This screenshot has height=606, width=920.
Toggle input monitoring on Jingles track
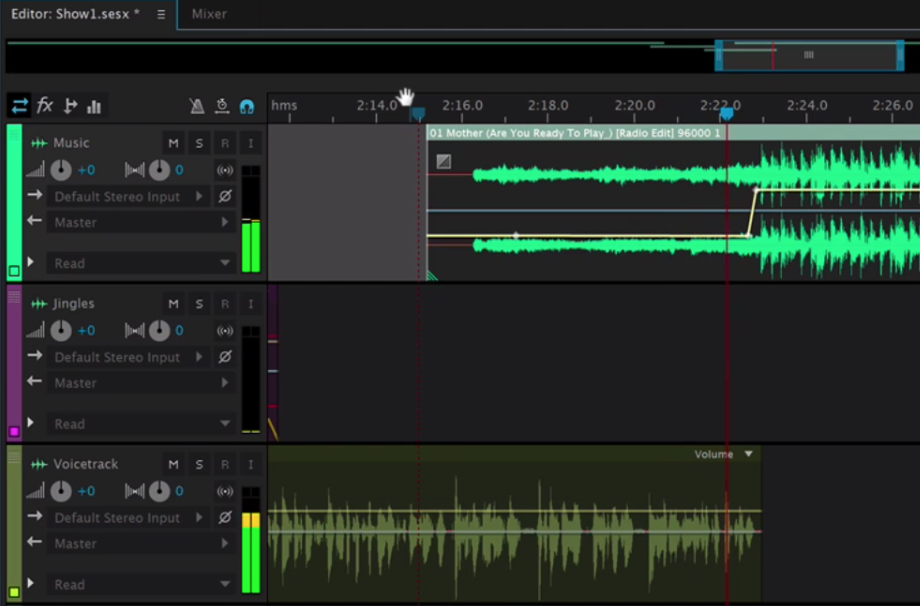[x=251, y=304]
